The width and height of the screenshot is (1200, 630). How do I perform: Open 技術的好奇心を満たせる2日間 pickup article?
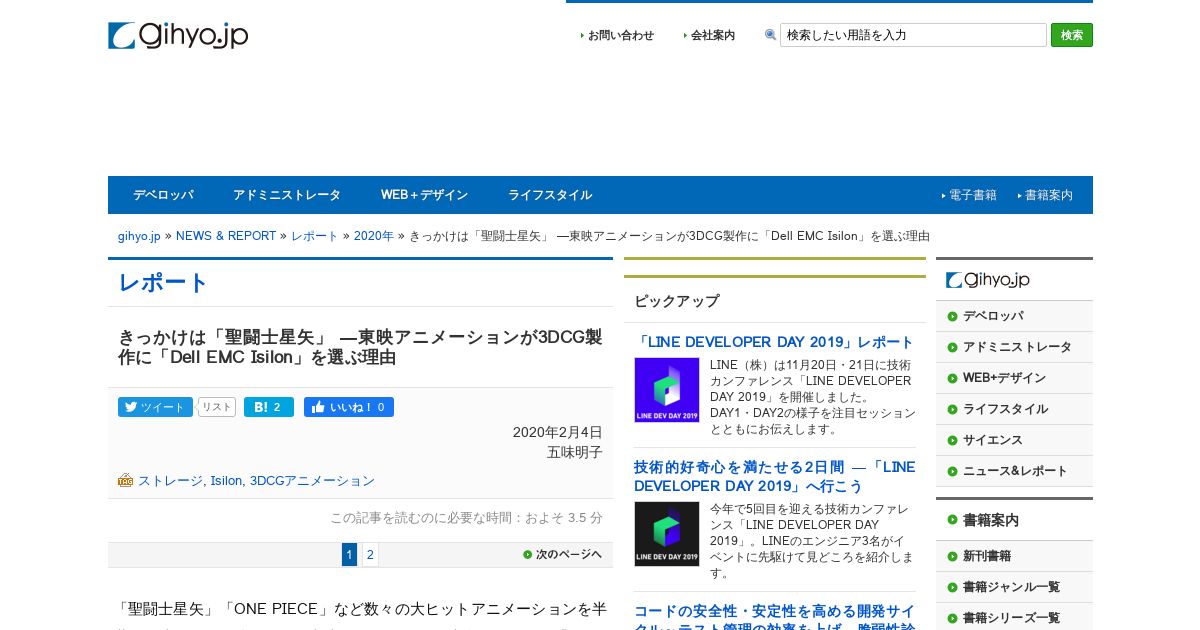774,476
